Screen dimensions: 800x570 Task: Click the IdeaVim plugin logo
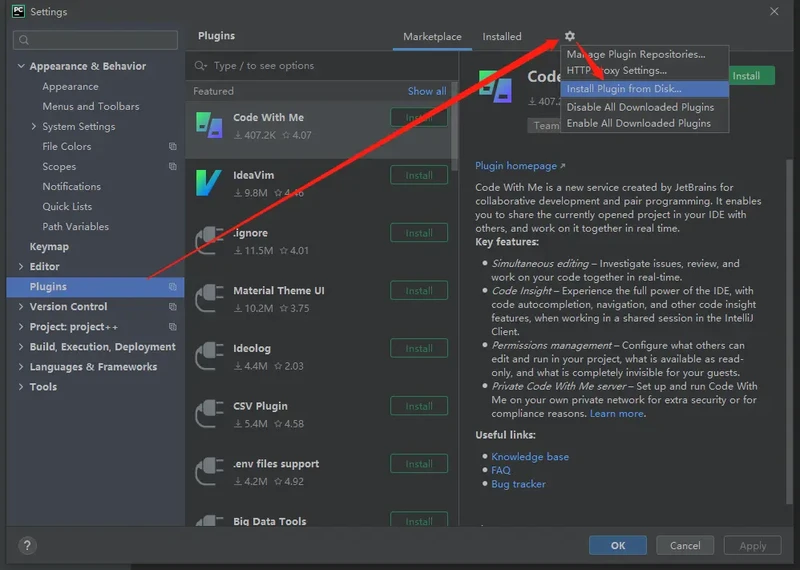(x=209, y=183)
